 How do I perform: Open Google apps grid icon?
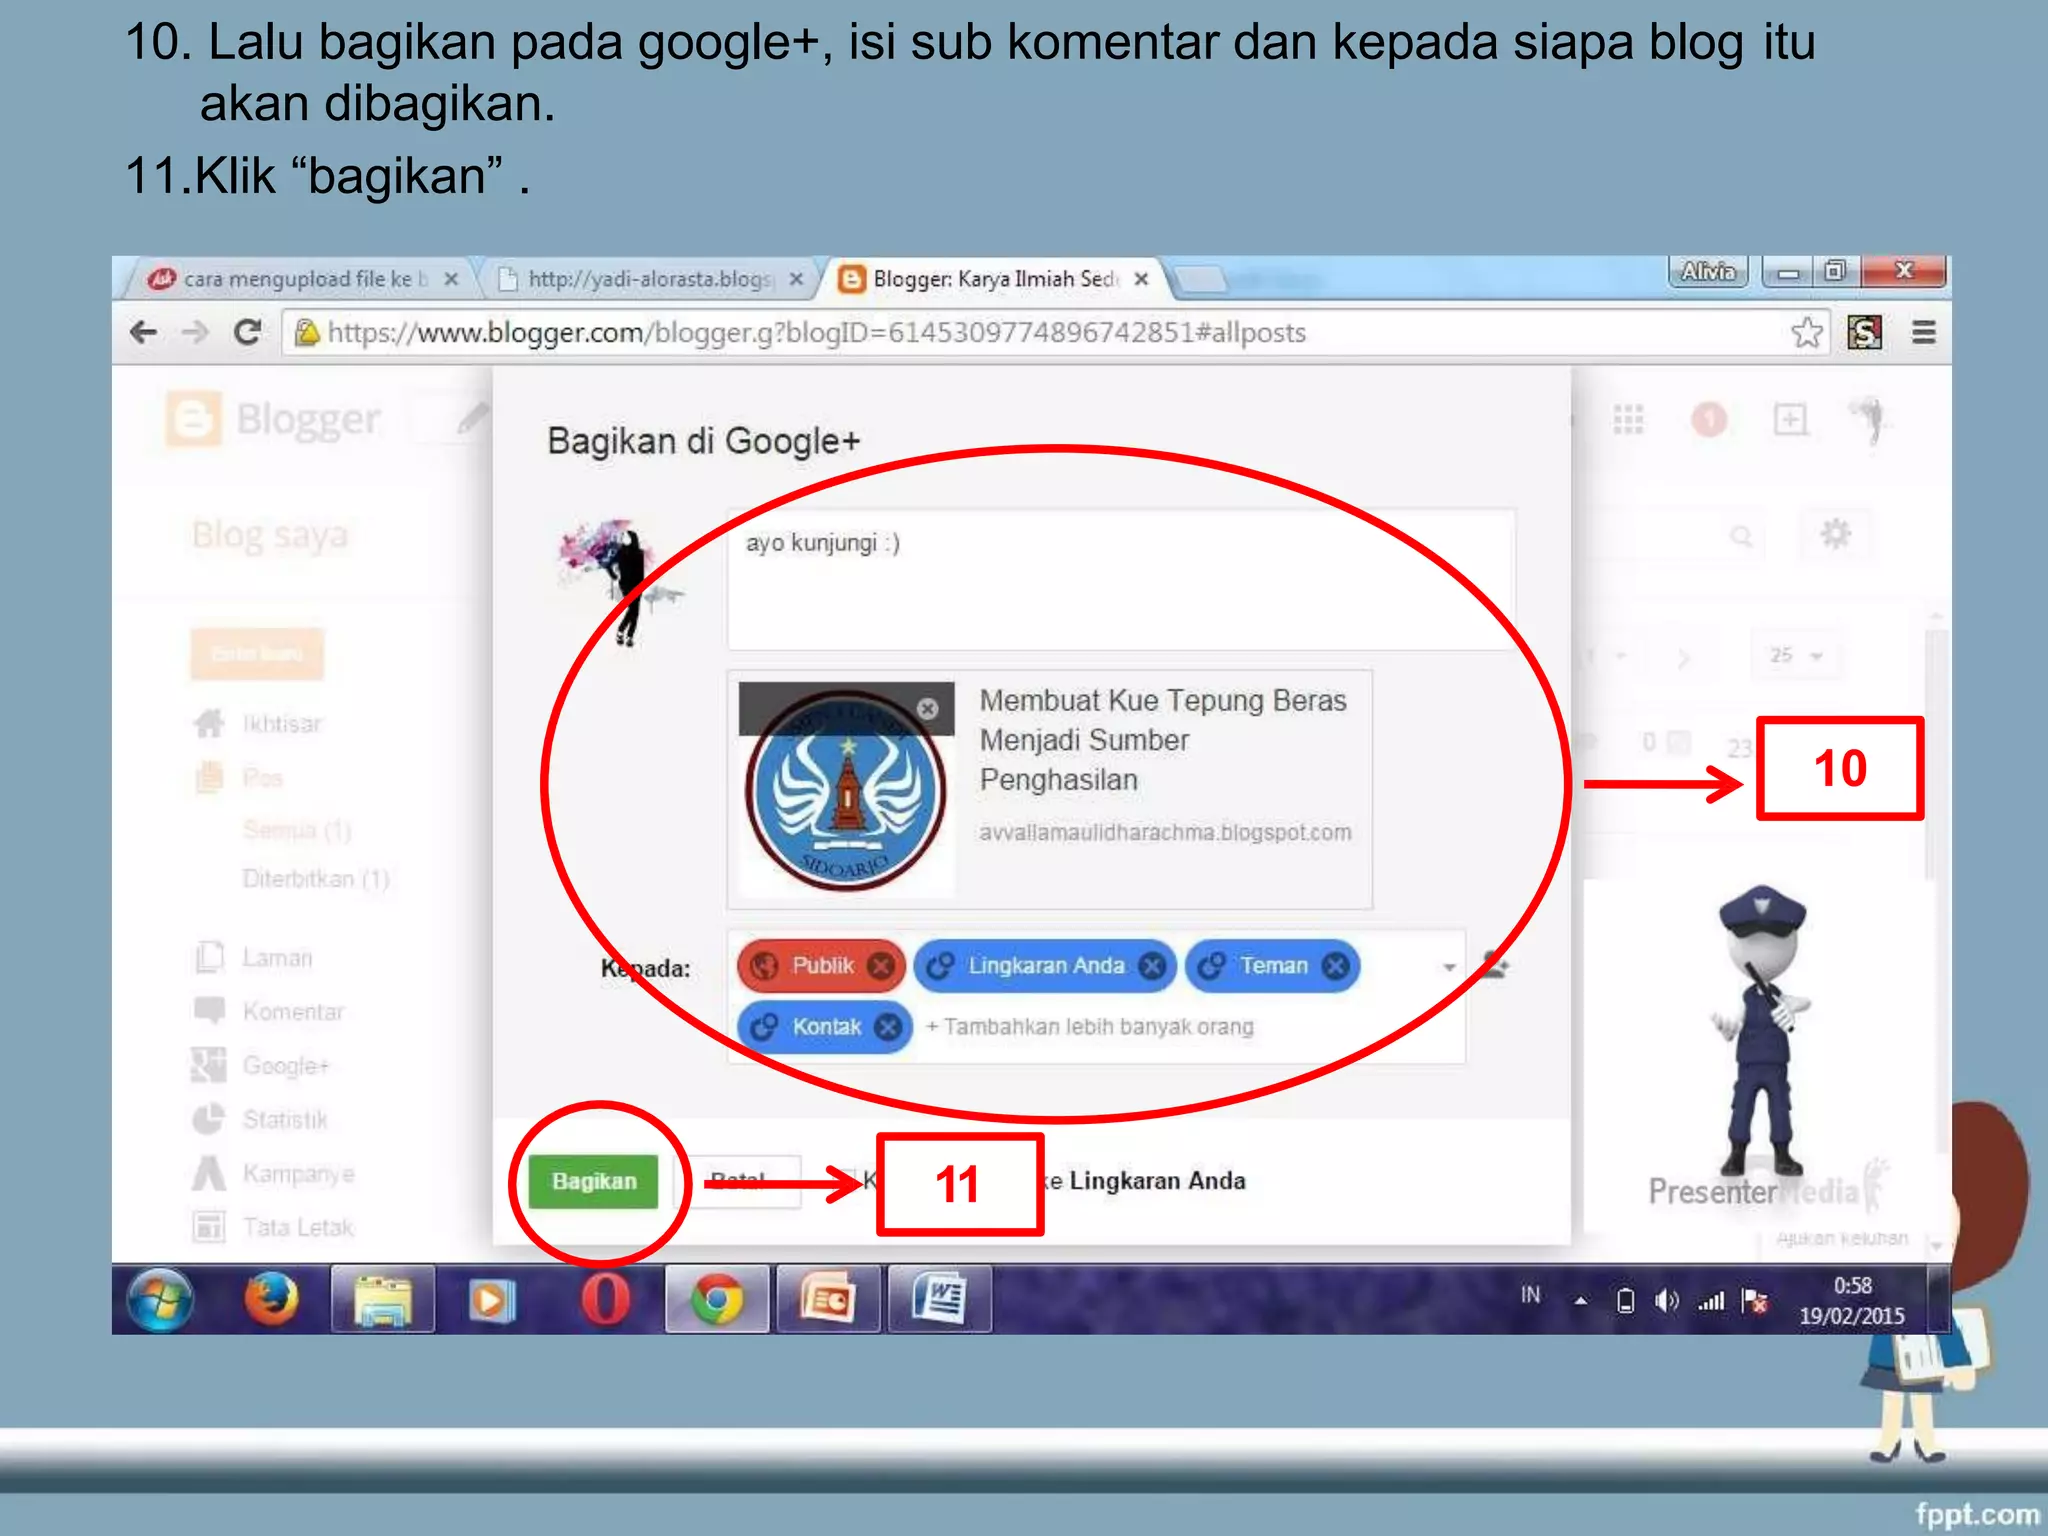(1628, 419)
